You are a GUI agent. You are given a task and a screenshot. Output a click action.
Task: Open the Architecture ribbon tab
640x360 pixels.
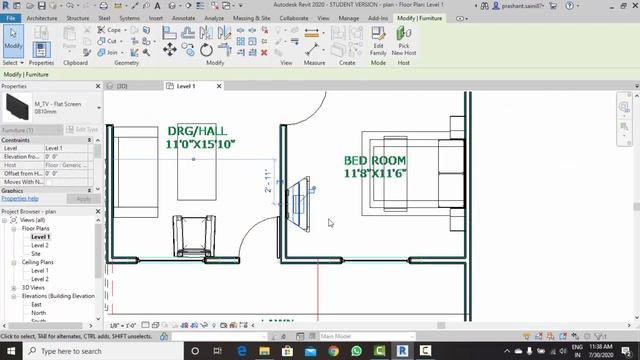click(42, 18)
